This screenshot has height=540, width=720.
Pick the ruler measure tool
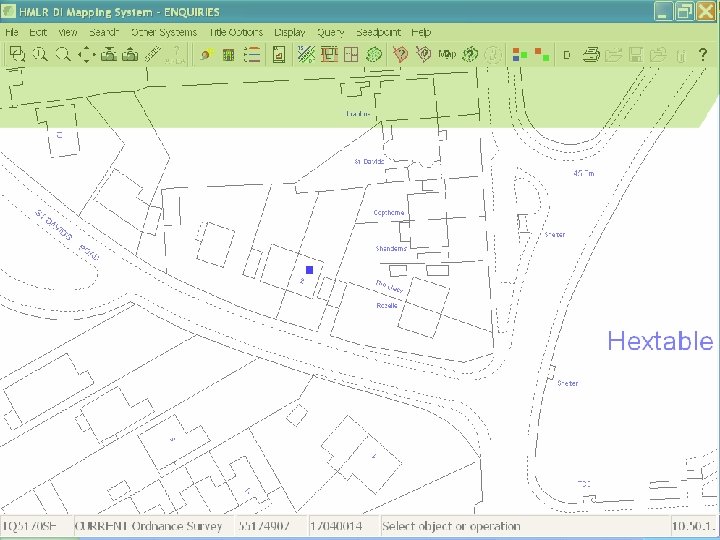(x=154, y=54)
